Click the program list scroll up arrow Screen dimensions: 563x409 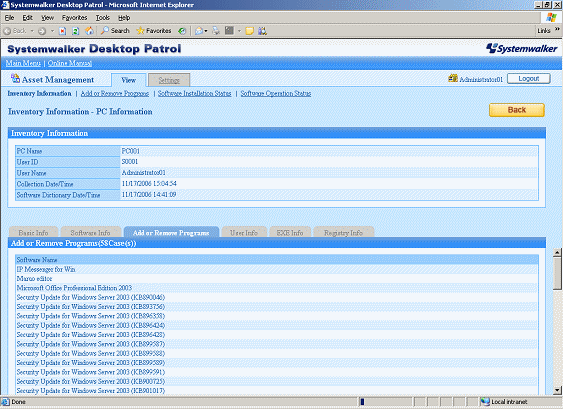pyautogui.click(x=557, y=252)
